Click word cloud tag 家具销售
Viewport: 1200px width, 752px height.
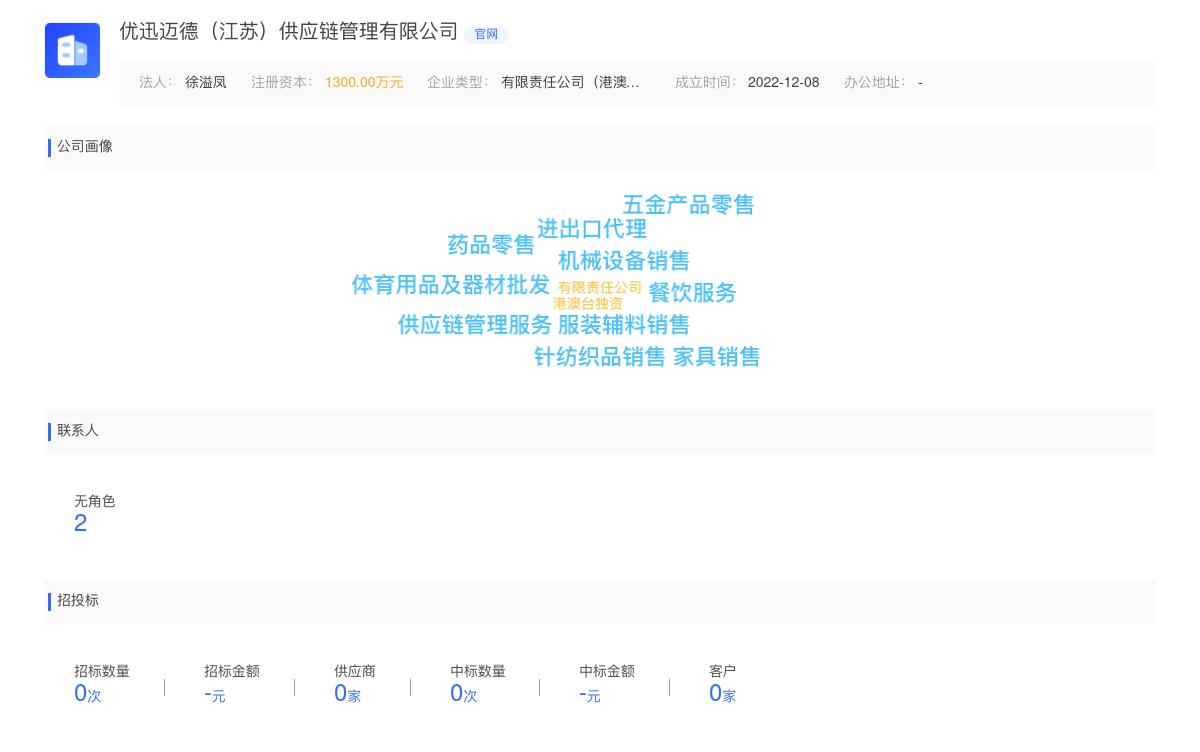click(717, 357)
